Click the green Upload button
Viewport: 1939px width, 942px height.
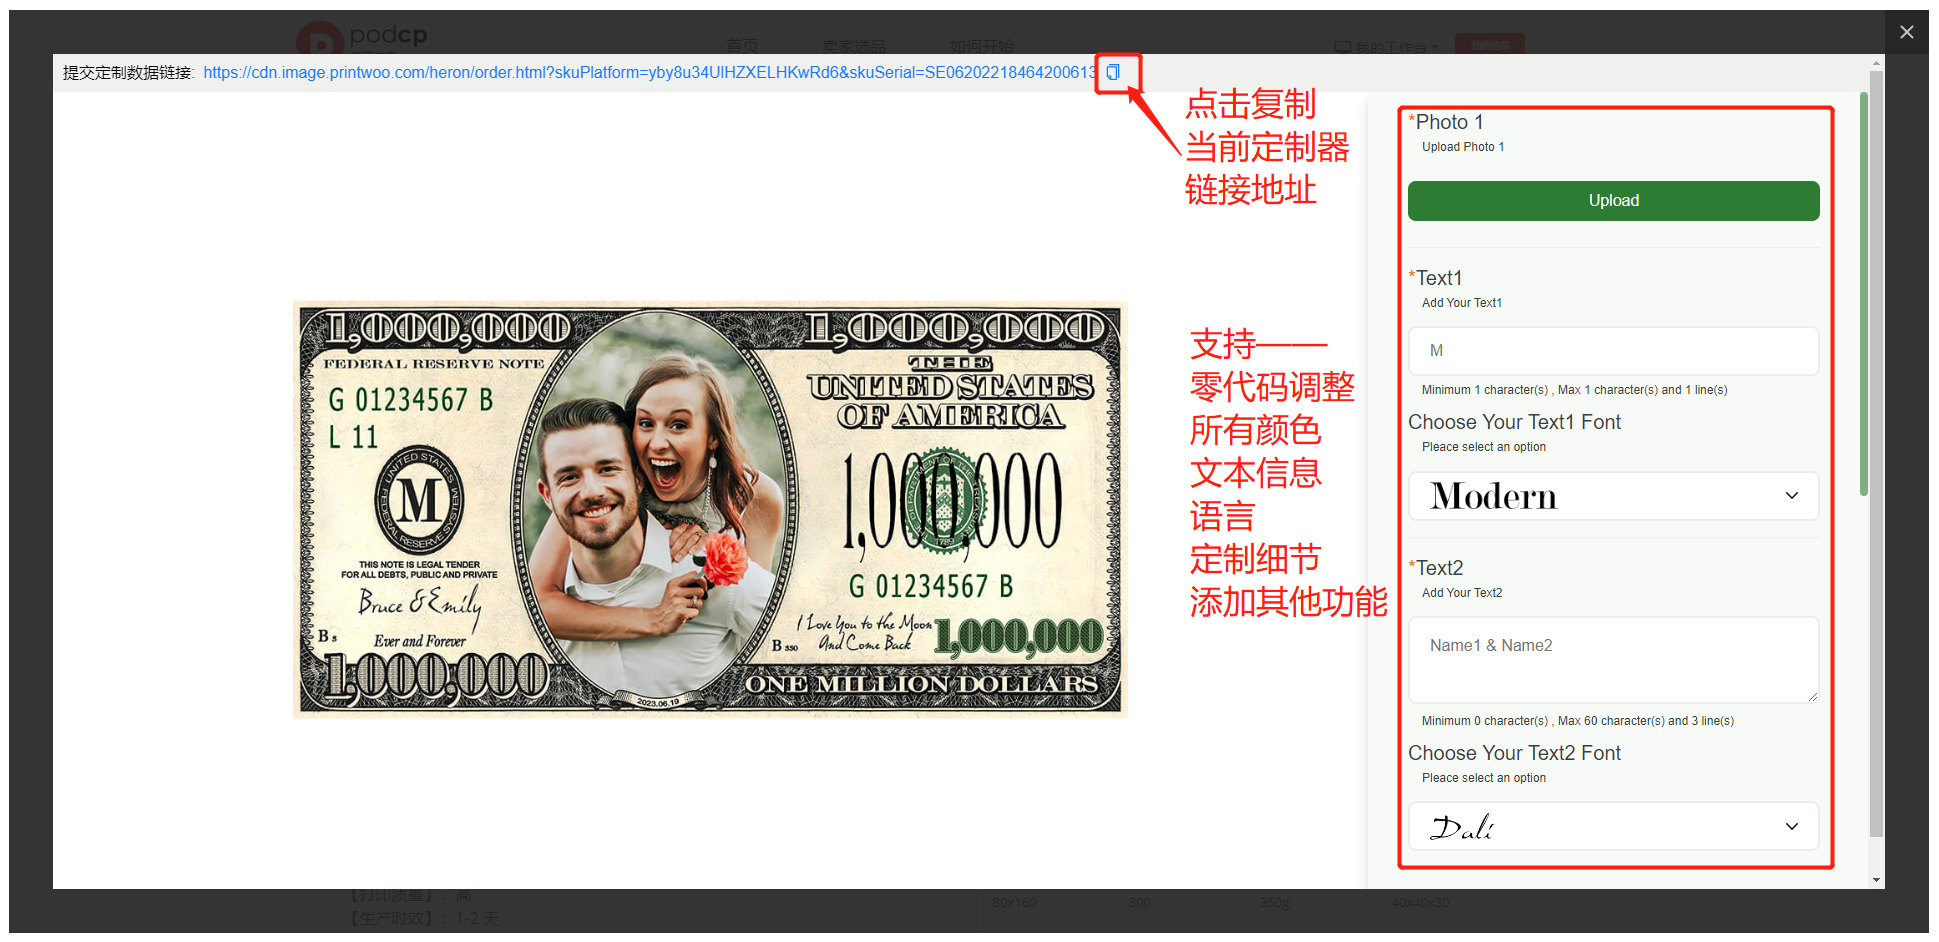pos(1613,201)
